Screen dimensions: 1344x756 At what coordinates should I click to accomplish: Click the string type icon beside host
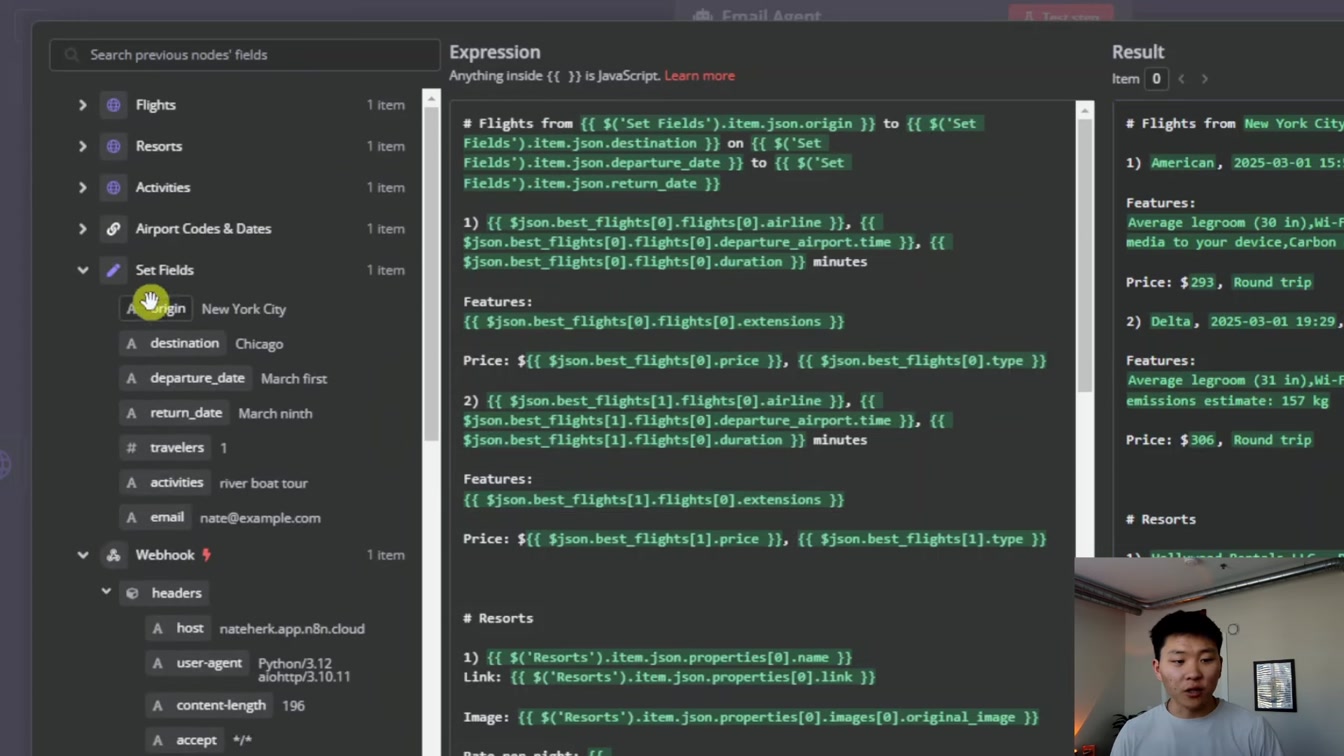click(x=157, y=629)
